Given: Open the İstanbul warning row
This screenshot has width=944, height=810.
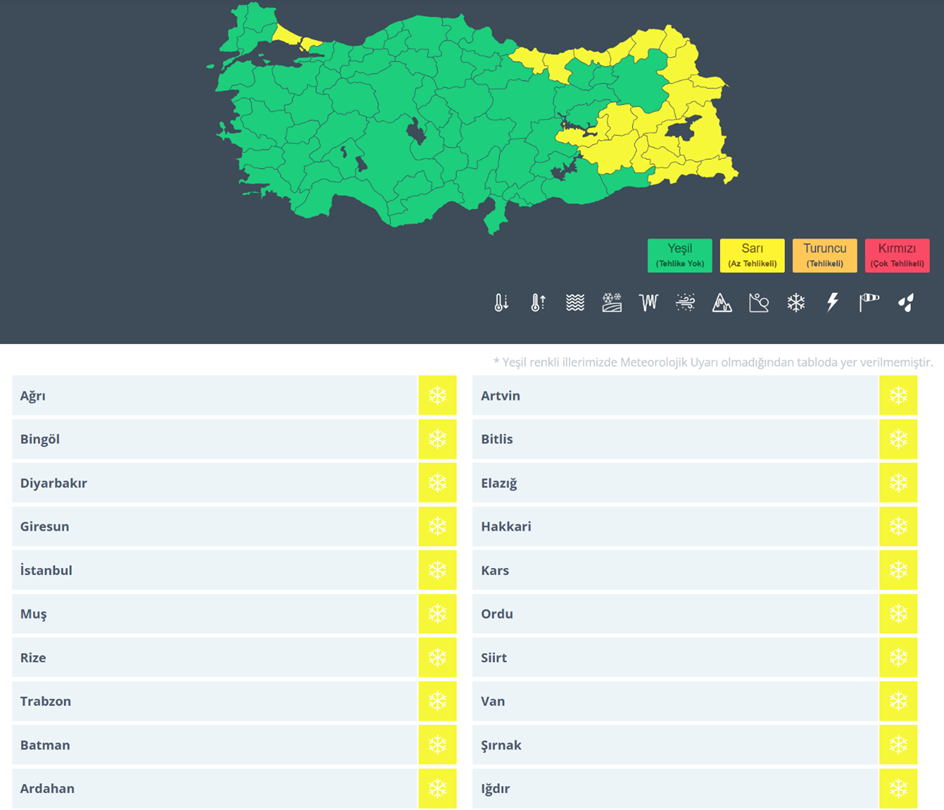Looking at the screenshot, I should pyautogui.click(x=215, y=570).
